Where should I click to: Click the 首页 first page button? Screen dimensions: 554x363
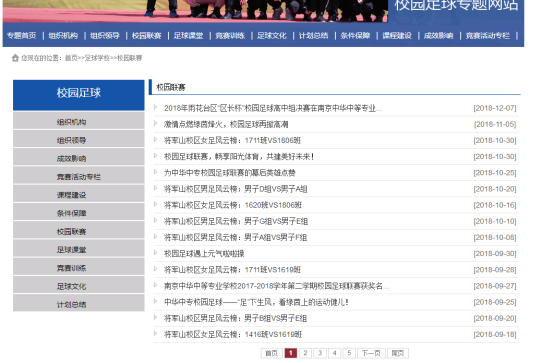click(x=271, y=353)
